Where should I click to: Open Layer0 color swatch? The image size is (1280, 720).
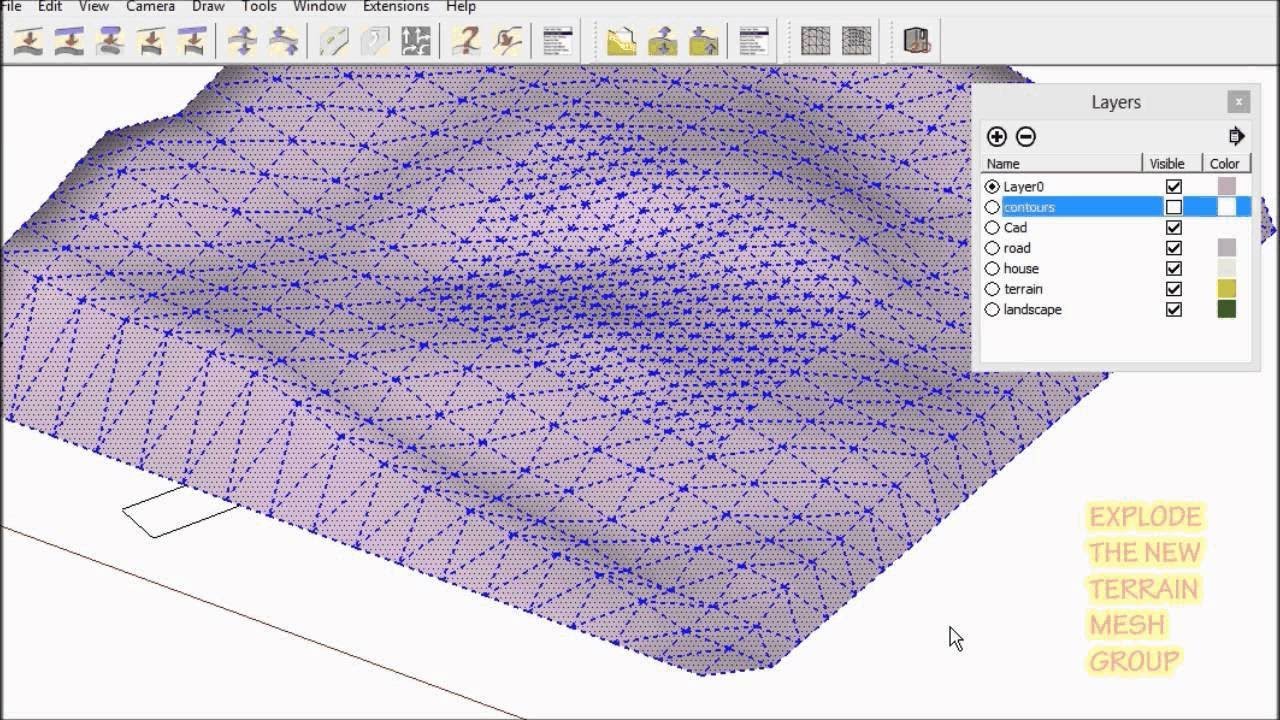[1226, 187]
